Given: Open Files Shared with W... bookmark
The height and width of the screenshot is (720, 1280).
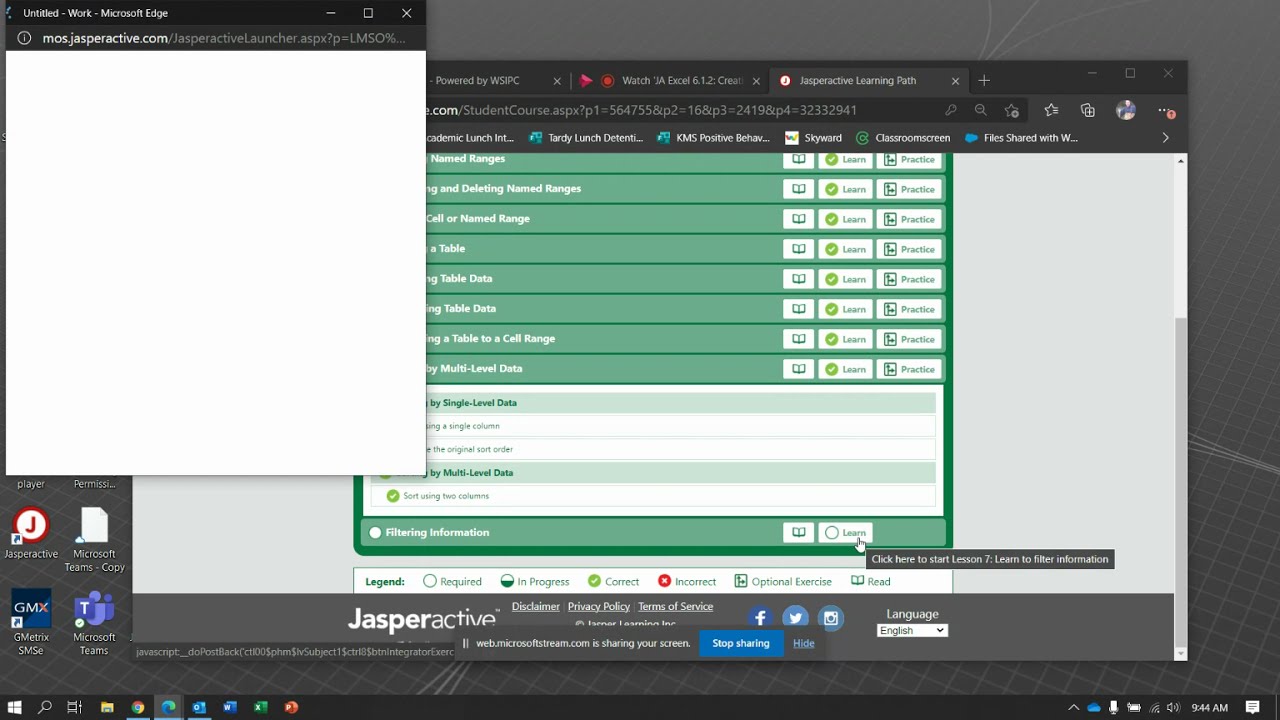Looking at the screenshot, I should 1021,138.
